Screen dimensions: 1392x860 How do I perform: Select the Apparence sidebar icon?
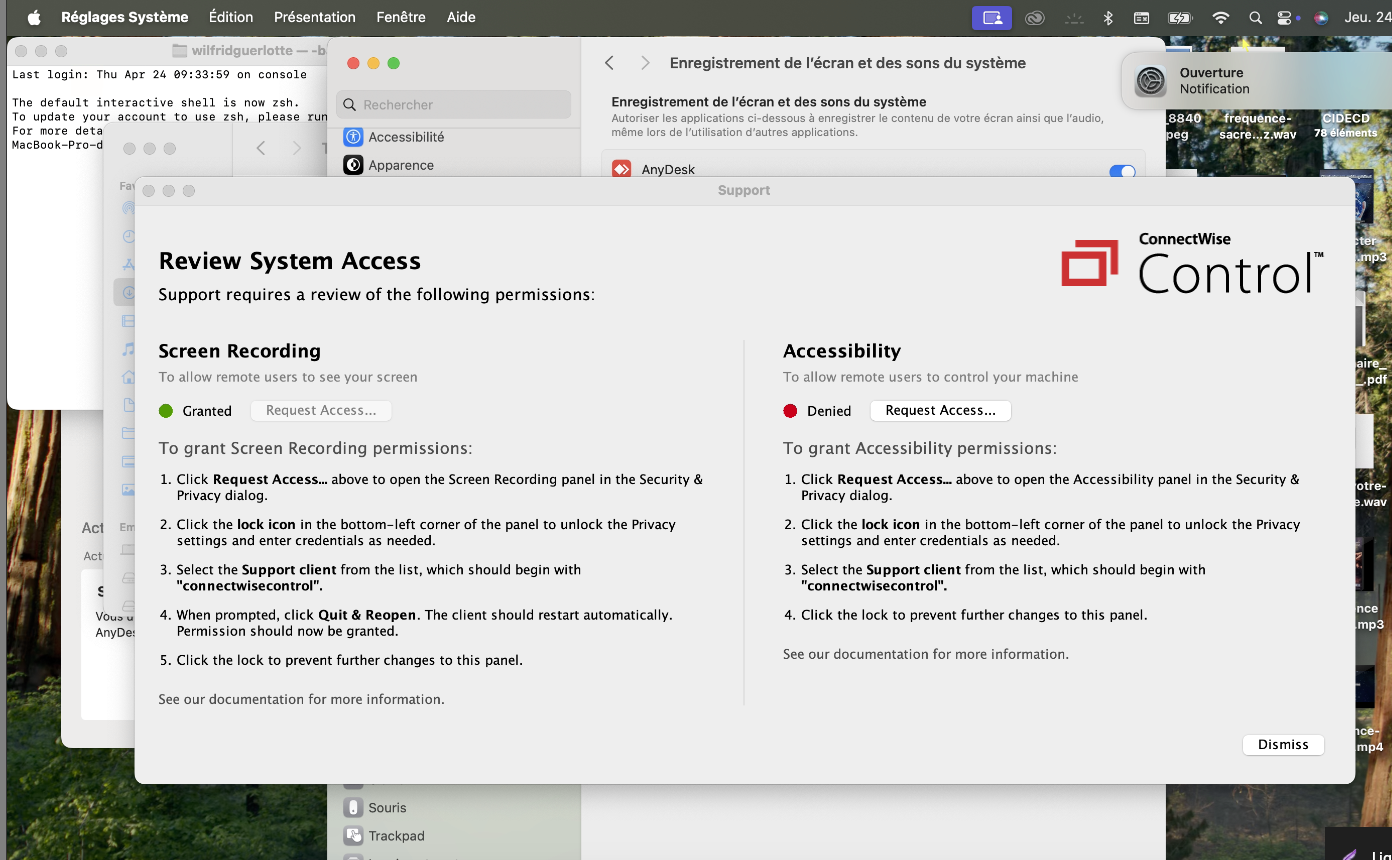coord(353,165)
